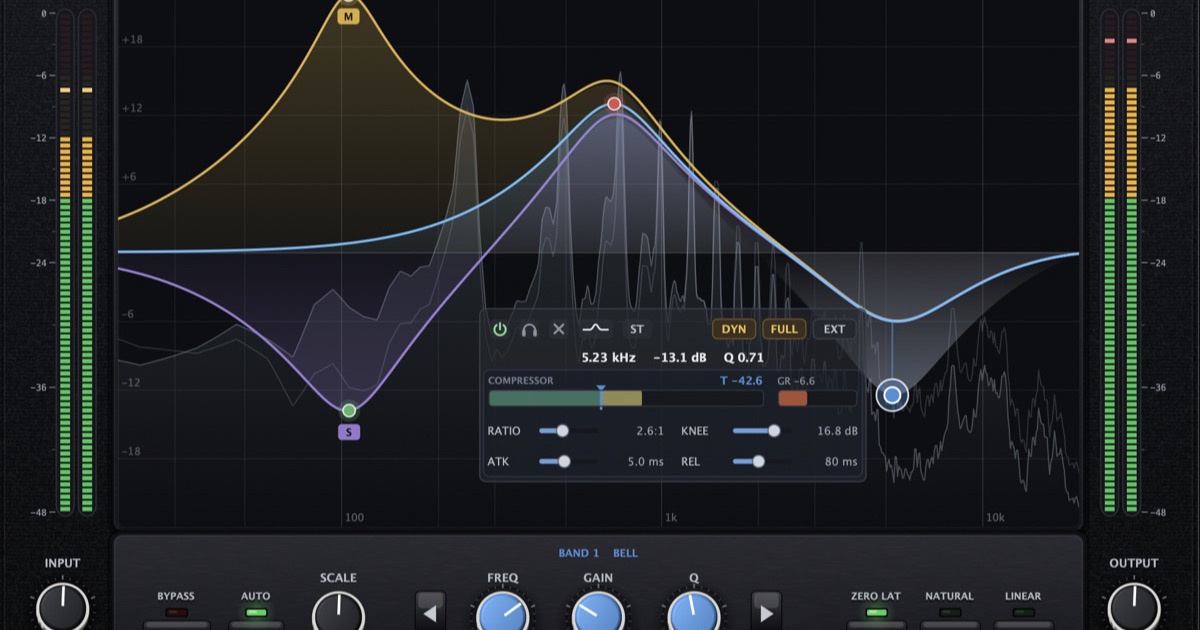Delete the band with X icon

click(x=559, y=329)
